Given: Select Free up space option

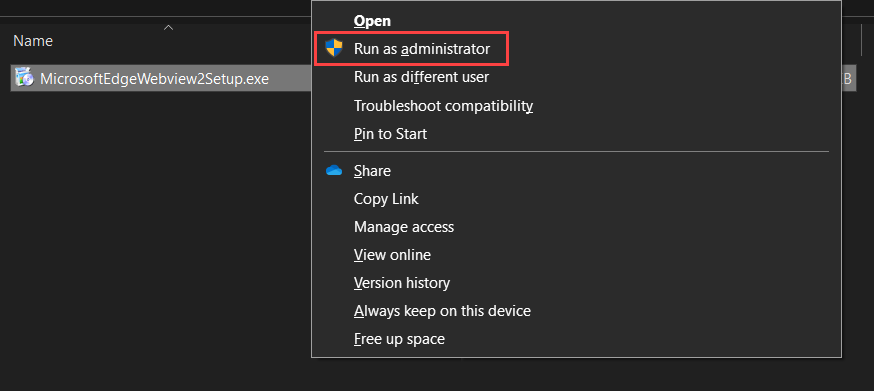Looking at the screenshot, I should click(399, 339).
